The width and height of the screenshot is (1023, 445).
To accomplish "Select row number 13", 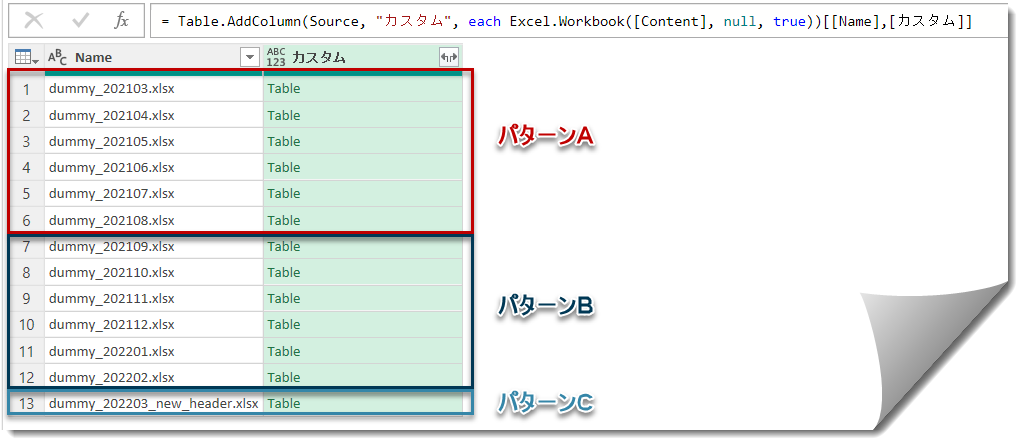I will tap(27, 404).
